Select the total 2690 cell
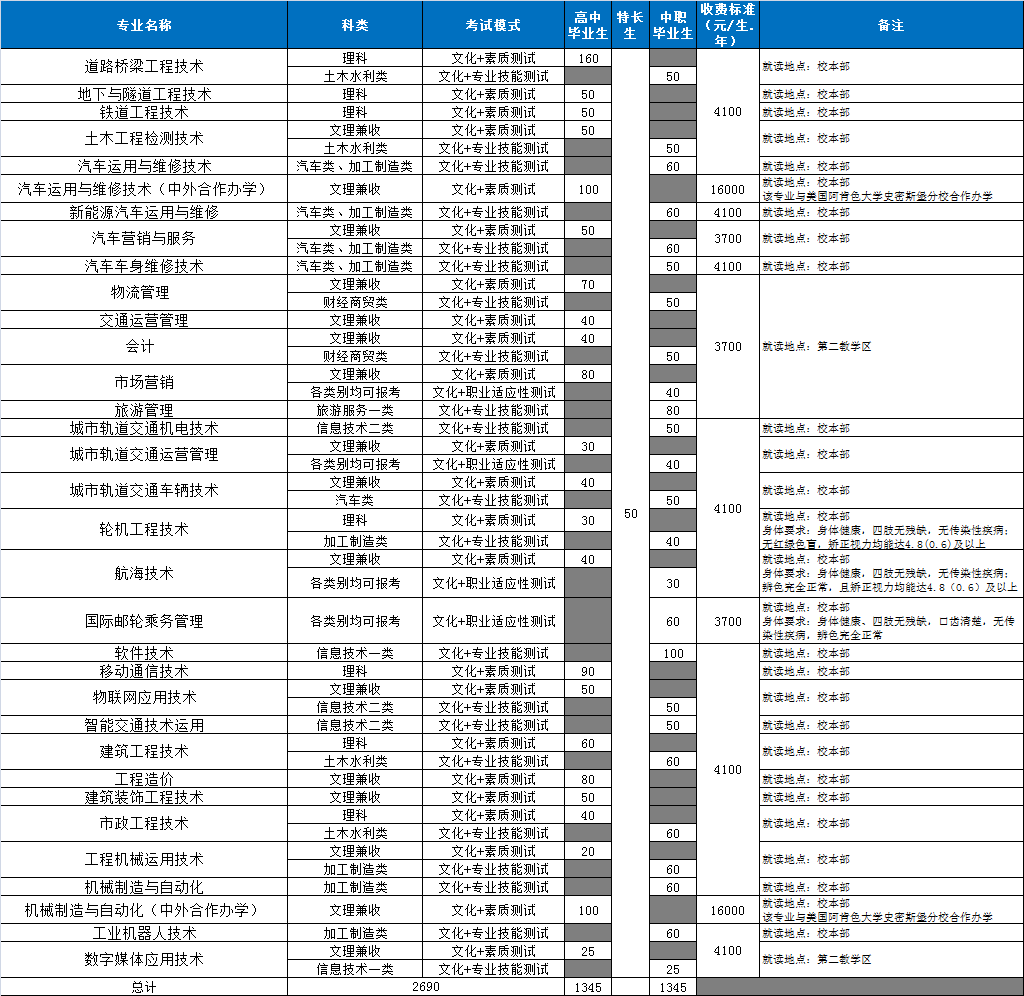The width and height of the screenshot is (1024, 996). (x=426, y=987)
